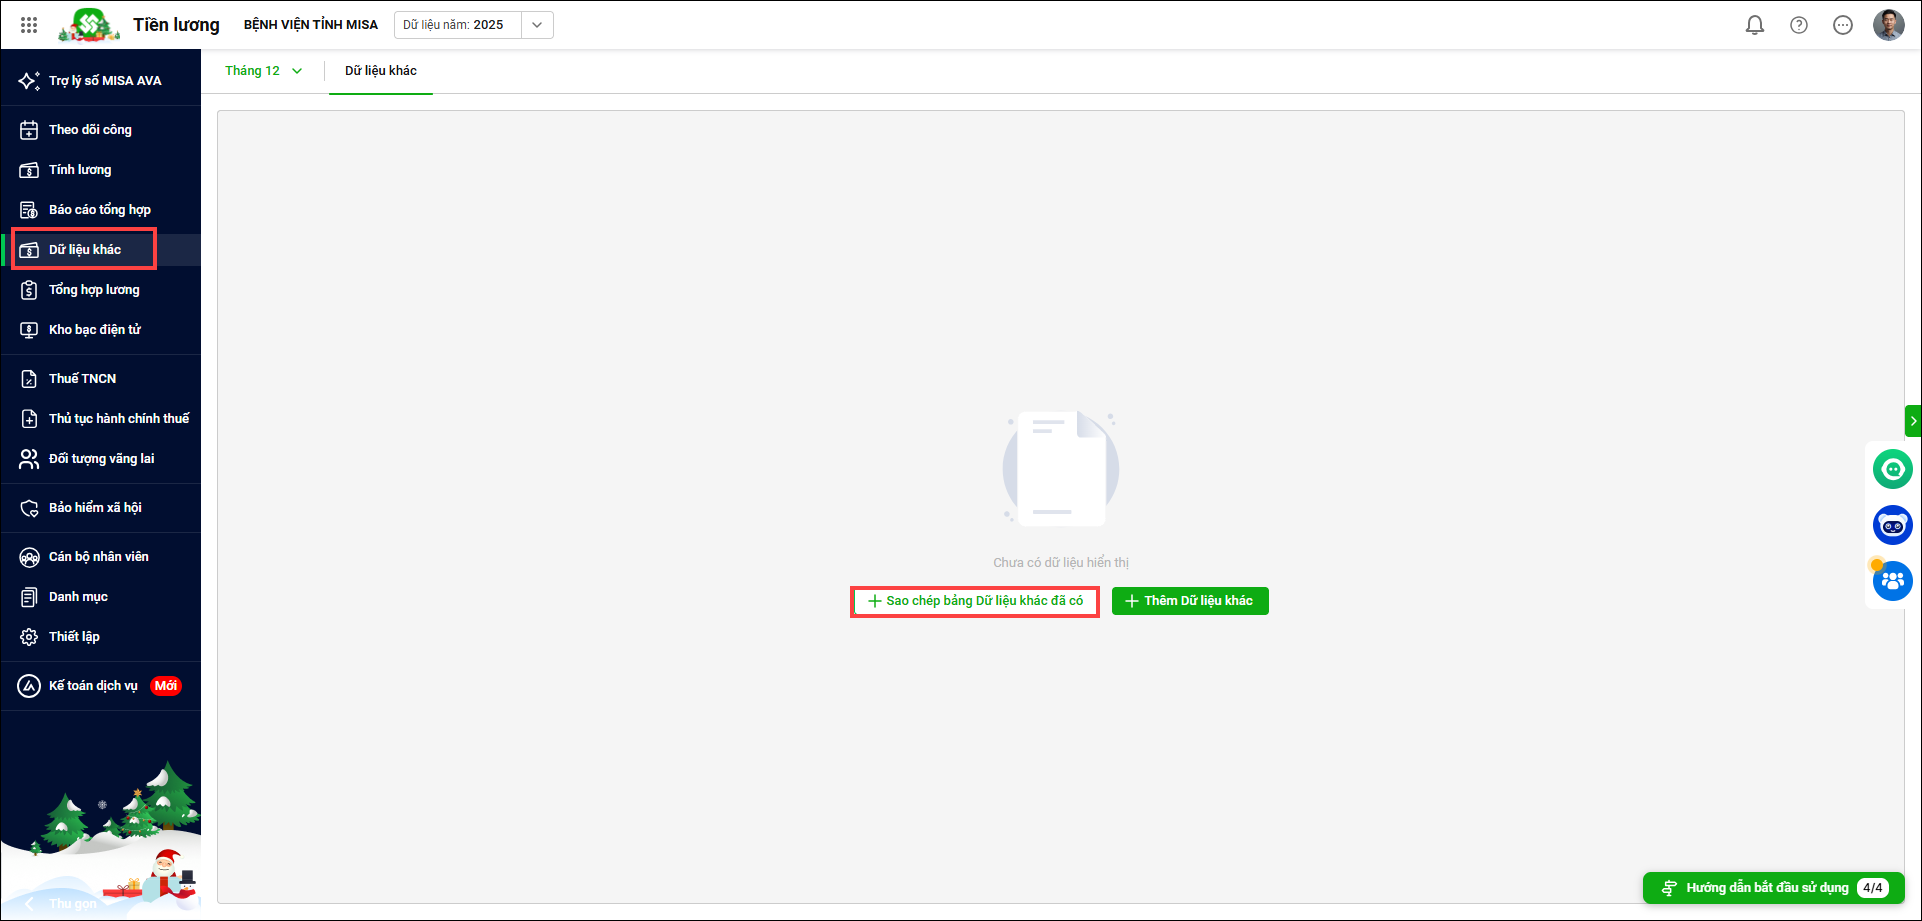This screenshot has height=921, width=1922.
Task: Open the blue robot assistant icon
Action: 1892,525
